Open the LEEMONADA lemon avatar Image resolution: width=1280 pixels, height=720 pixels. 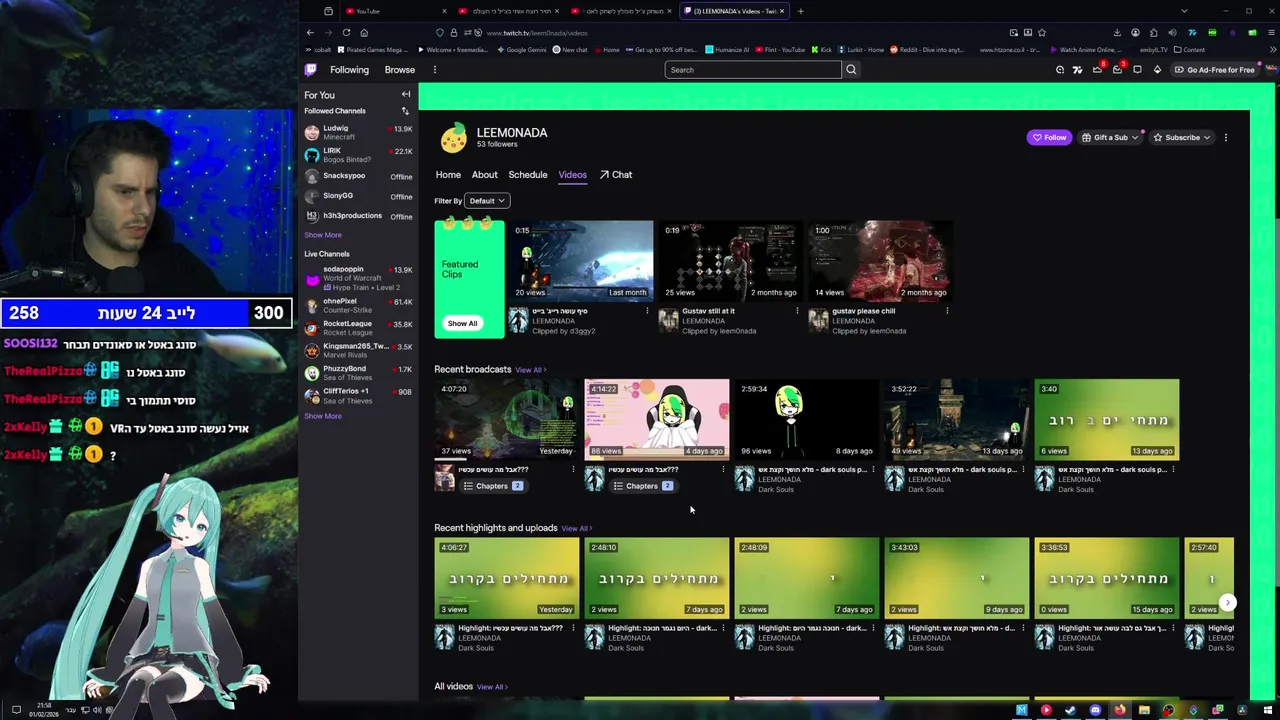click(454, 138)
